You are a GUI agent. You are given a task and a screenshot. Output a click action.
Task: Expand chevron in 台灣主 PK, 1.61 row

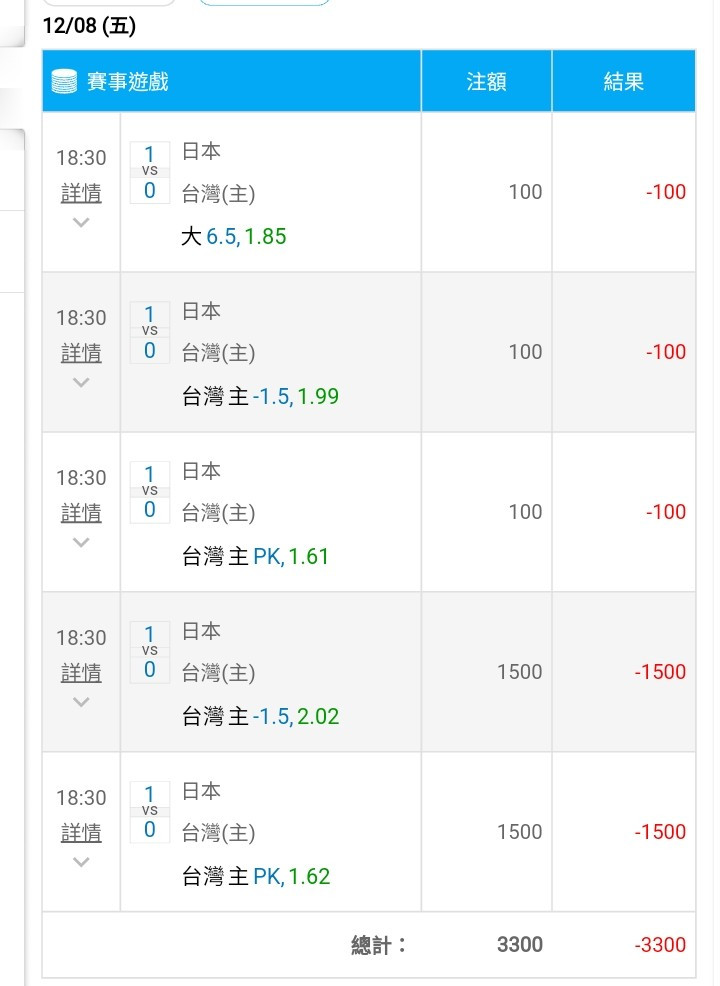click(81, 541)
